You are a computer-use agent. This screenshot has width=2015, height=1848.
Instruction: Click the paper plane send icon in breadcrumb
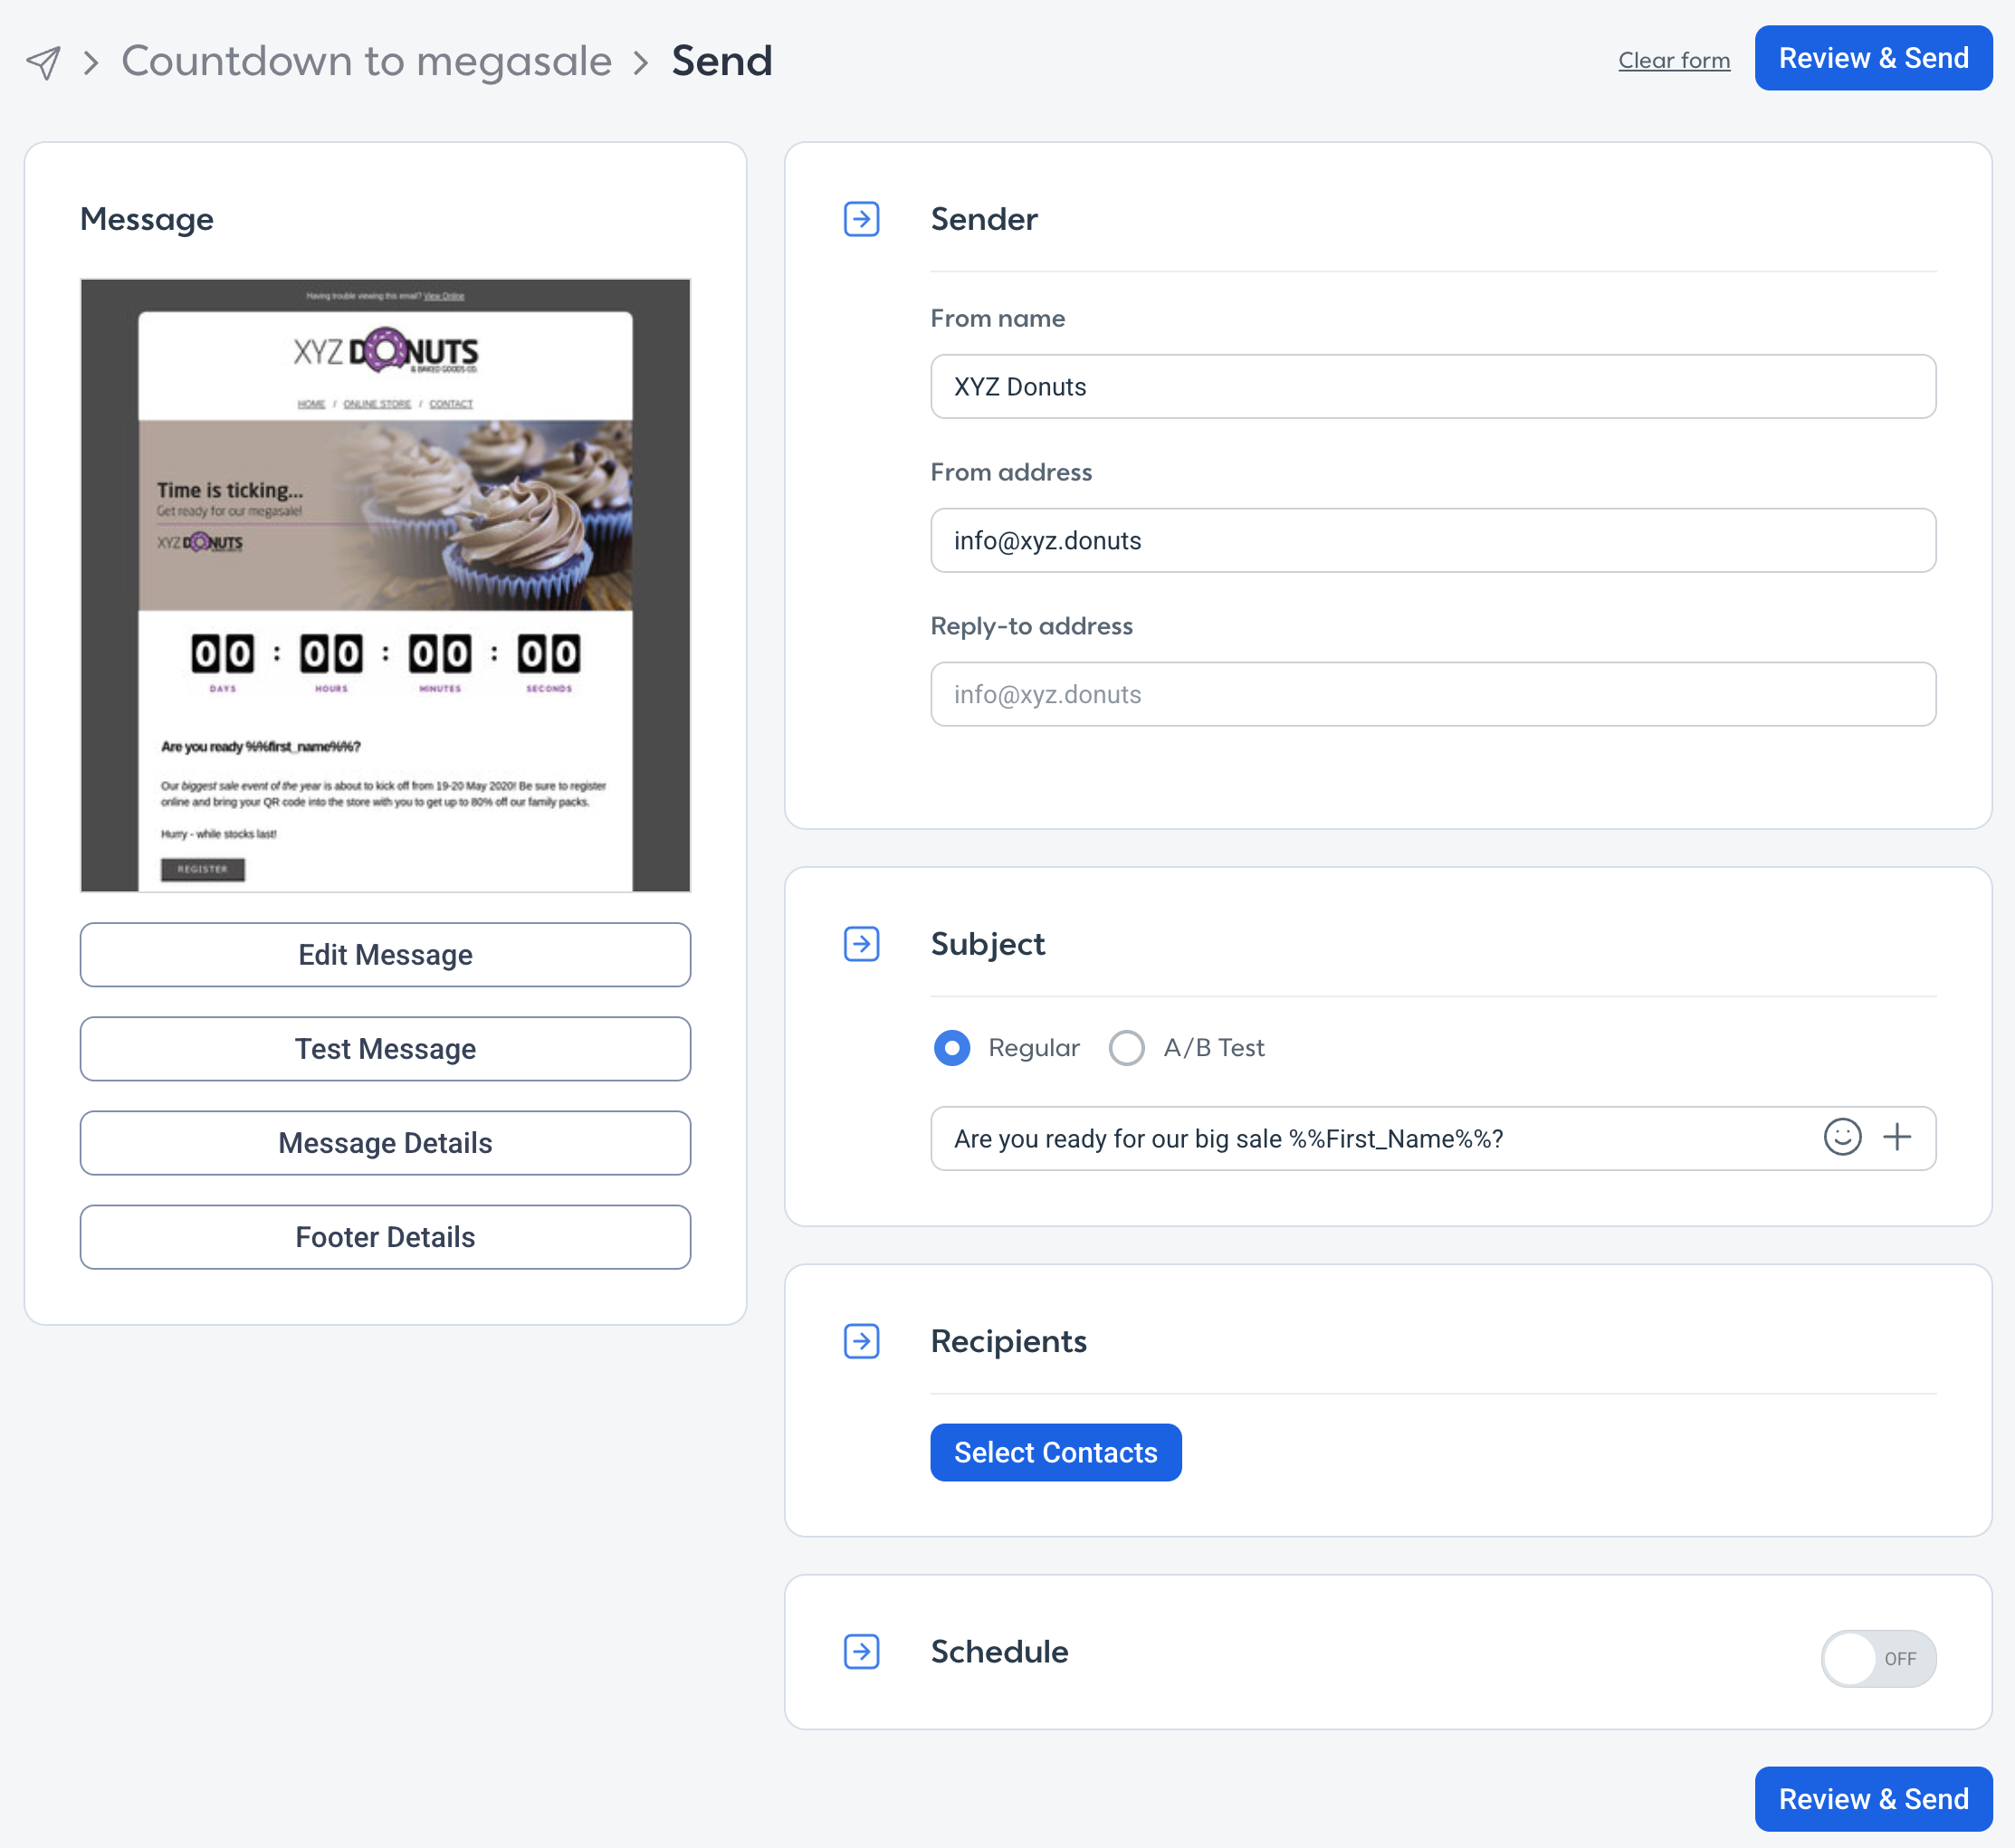[44, 62]
